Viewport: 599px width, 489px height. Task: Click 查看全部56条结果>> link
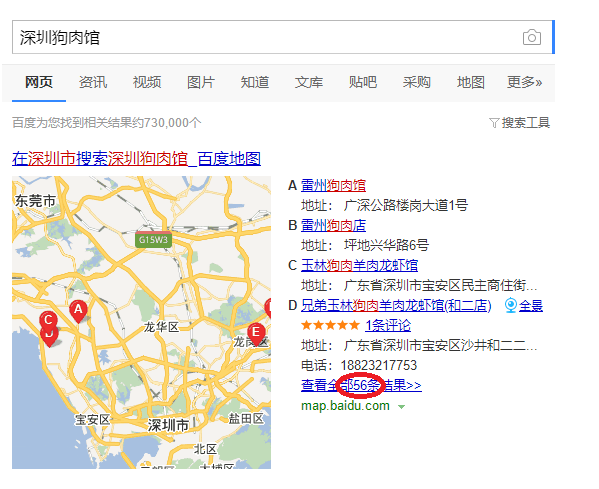click(361, 385)
